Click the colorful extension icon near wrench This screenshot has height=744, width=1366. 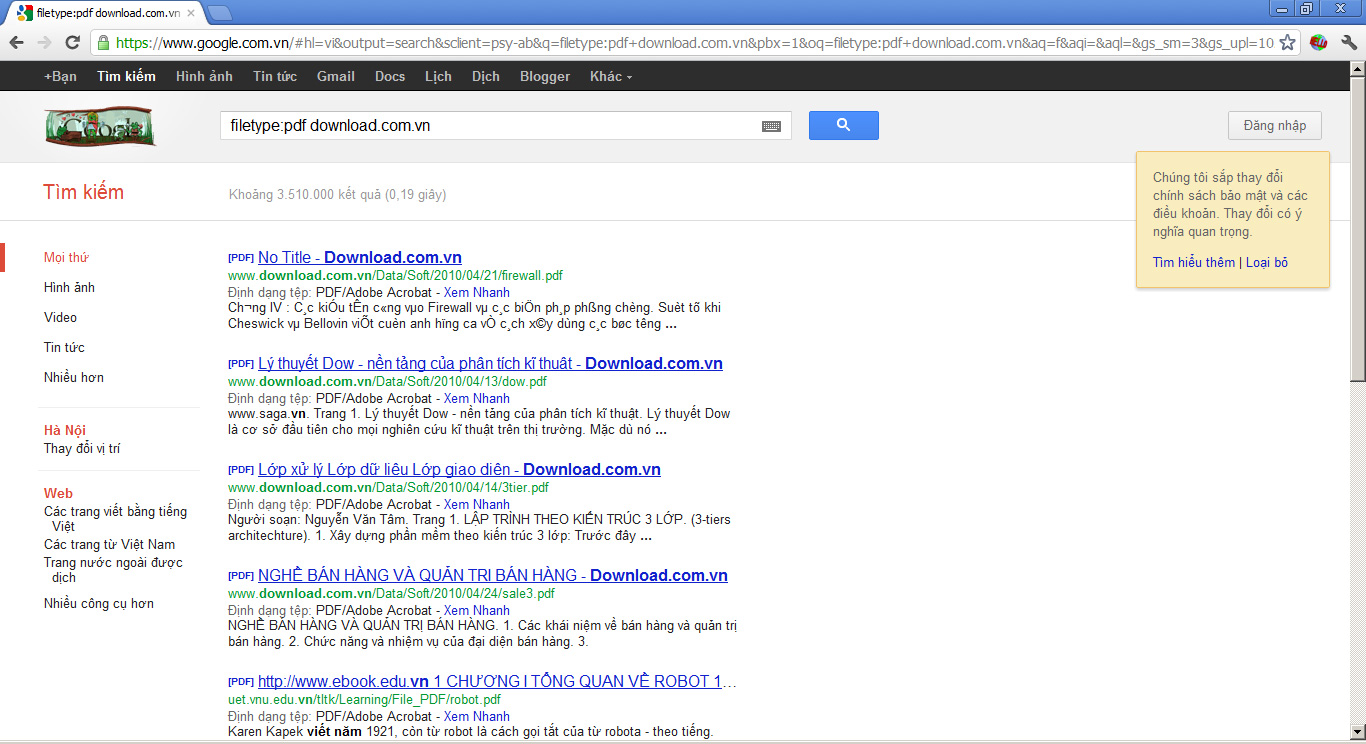1318,42
